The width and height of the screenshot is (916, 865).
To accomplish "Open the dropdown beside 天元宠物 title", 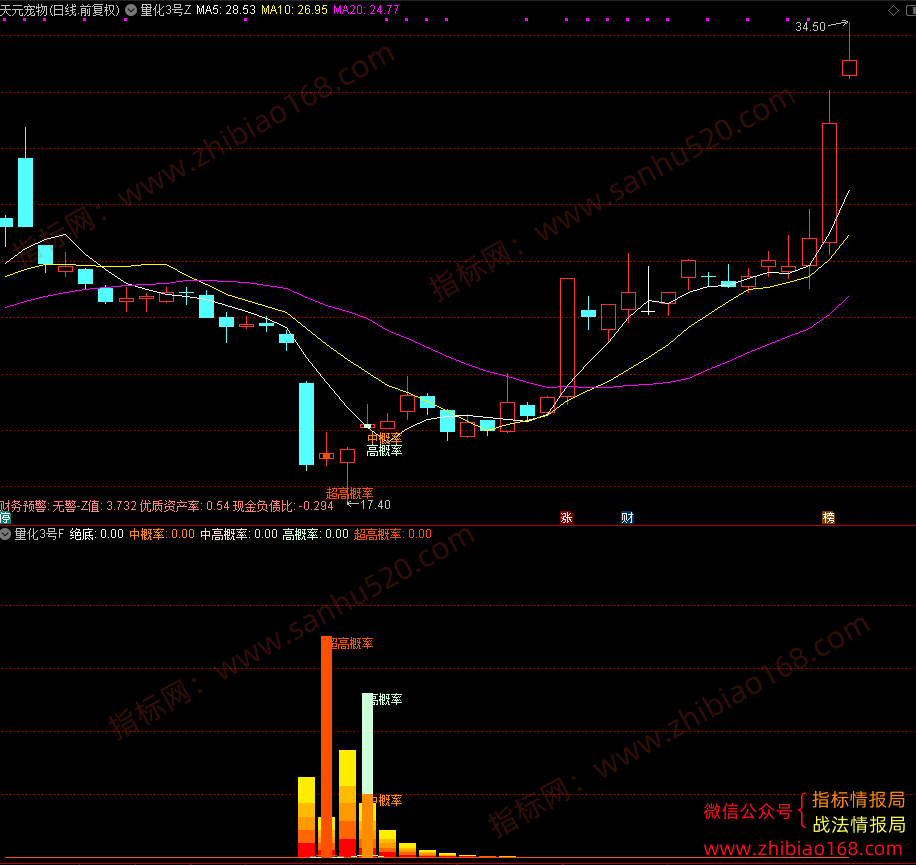I will pyautogui.click(x=131, y=10).
